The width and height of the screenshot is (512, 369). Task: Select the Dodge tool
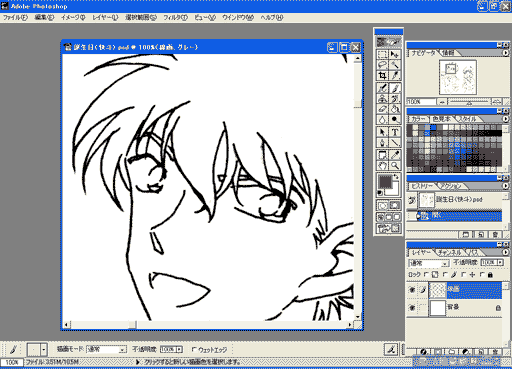click(x=395, y=119)
